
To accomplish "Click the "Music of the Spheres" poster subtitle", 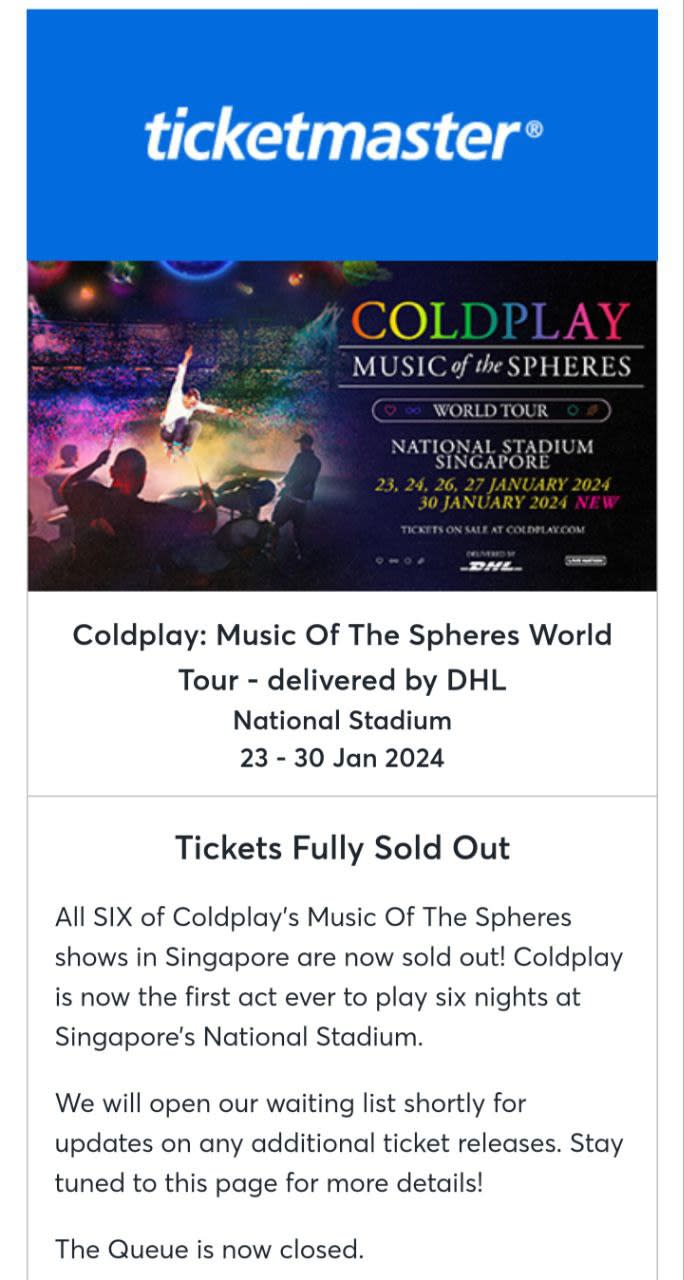I will click(x=491, y=367).
